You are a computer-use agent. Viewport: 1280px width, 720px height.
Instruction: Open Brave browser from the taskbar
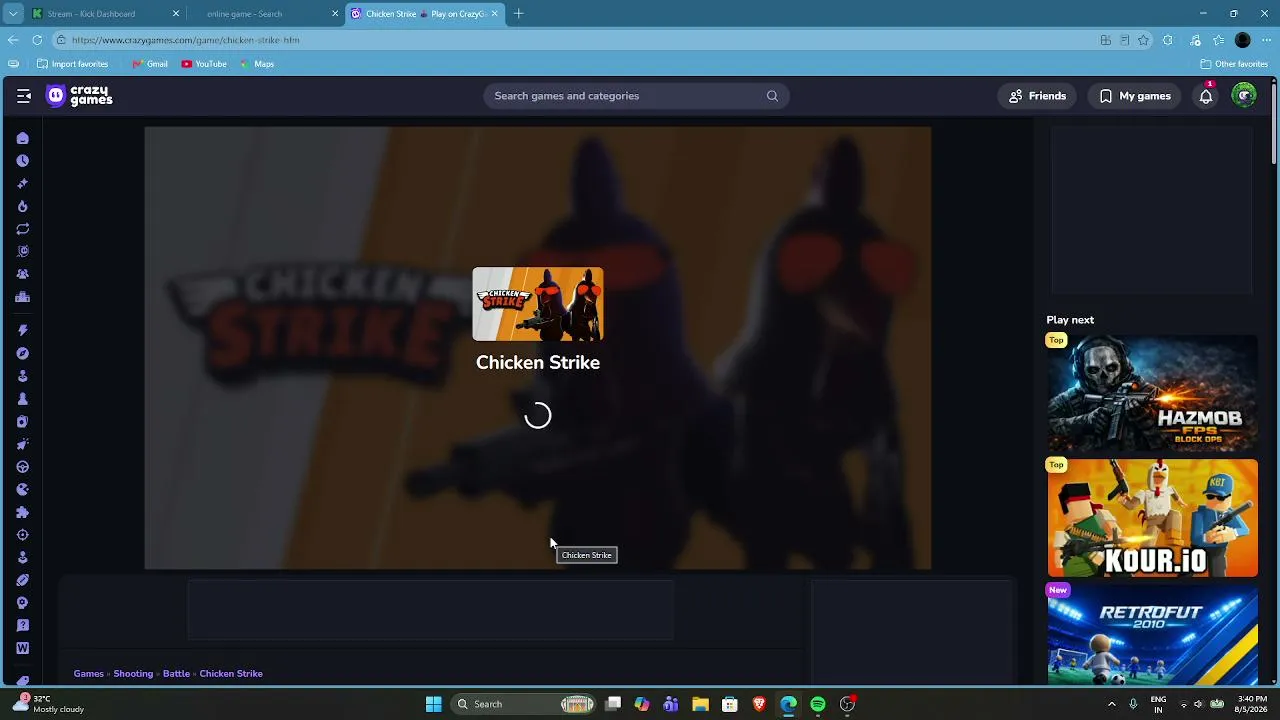click(759, 704)
